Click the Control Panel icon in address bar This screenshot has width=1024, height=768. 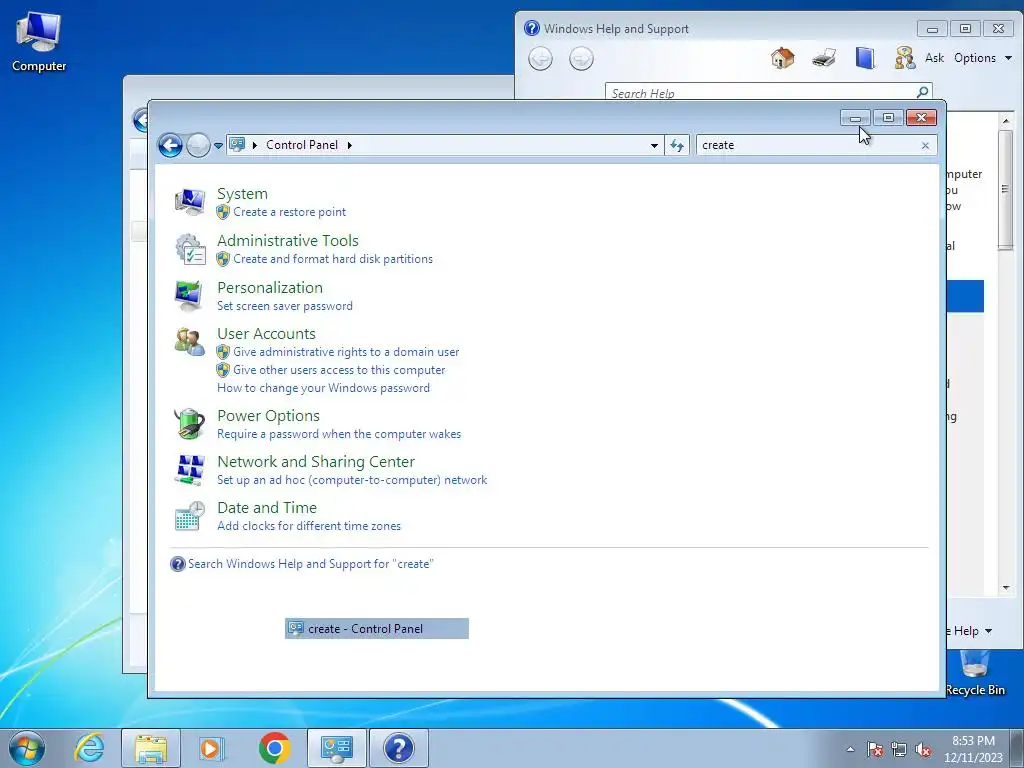pyautogui.click(x=238, y=144)
